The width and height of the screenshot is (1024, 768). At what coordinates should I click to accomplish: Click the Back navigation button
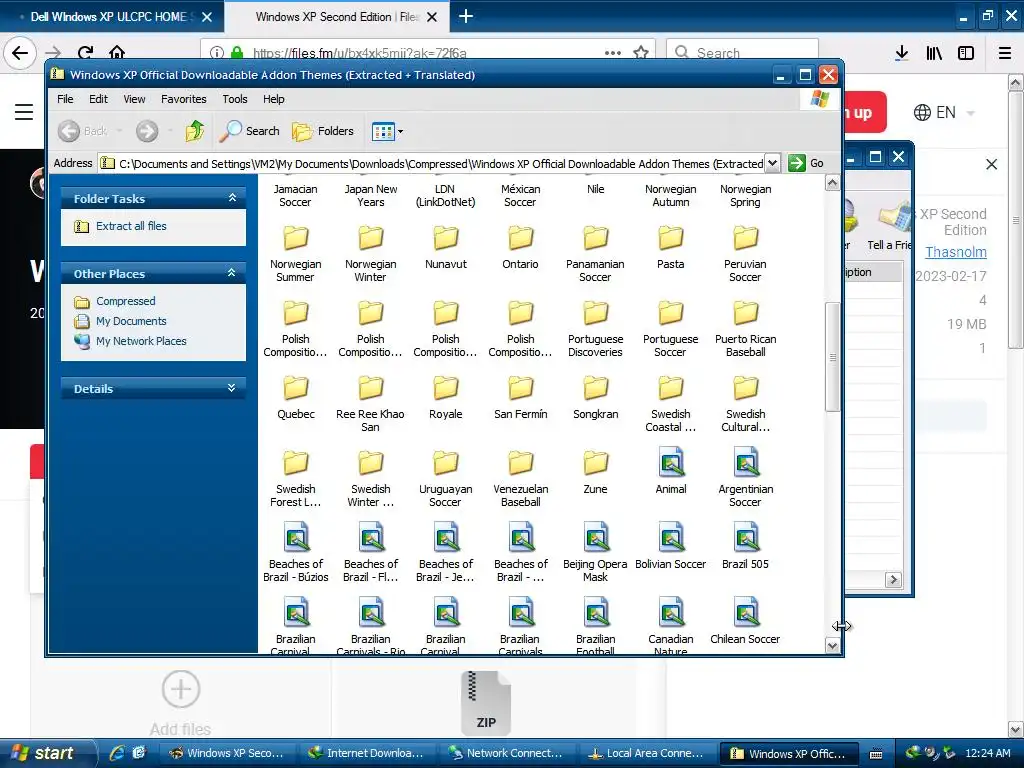(82, 131)
